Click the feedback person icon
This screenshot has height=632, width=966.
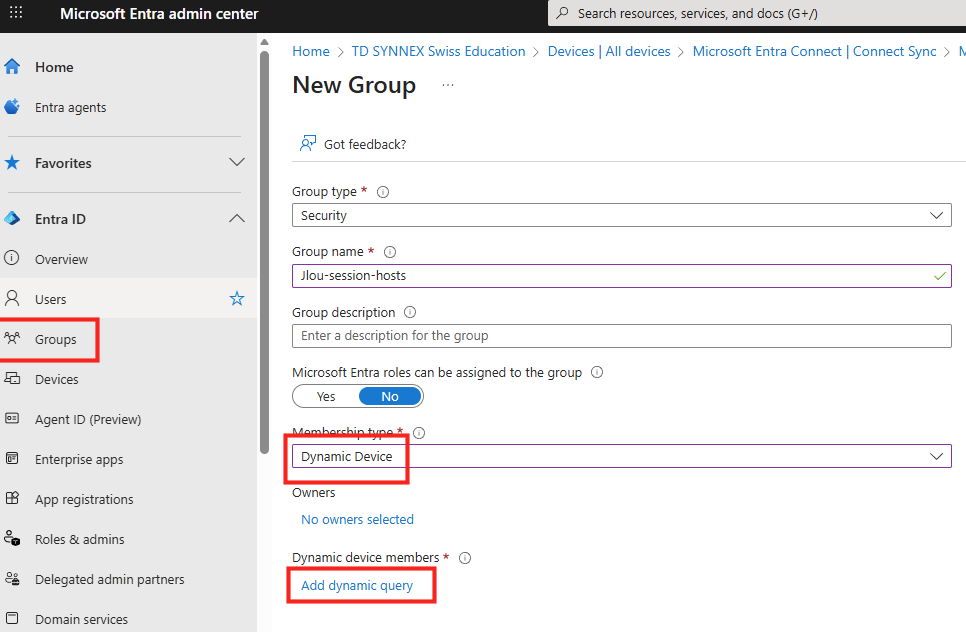click(x=308, y=144)
